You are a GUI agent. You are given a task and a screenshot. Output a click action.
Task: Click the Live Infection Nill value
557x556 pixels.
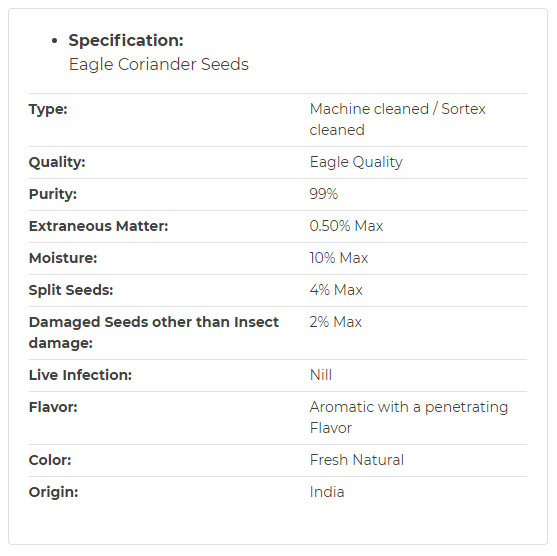321,375
